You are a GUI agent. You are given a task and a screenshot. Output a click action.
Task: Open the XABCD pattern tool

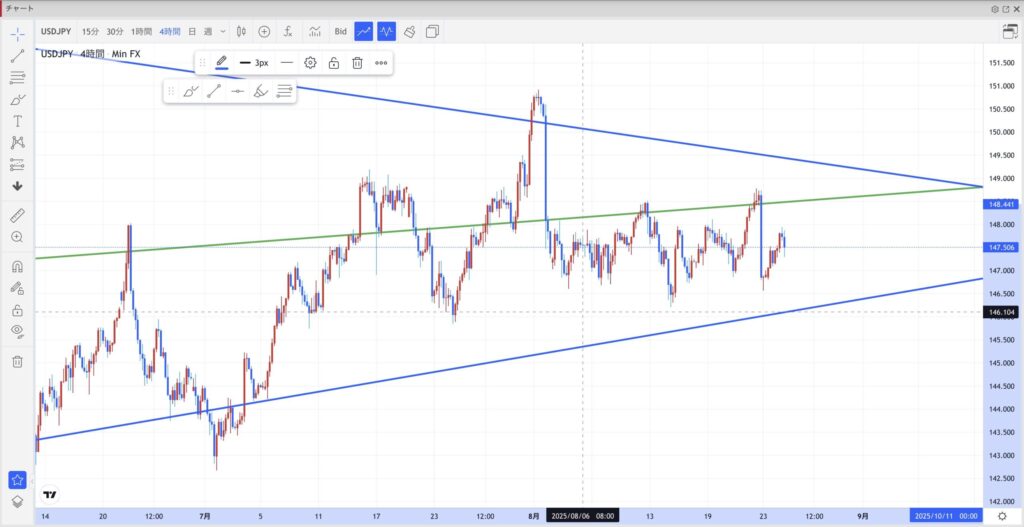point(18,142)
